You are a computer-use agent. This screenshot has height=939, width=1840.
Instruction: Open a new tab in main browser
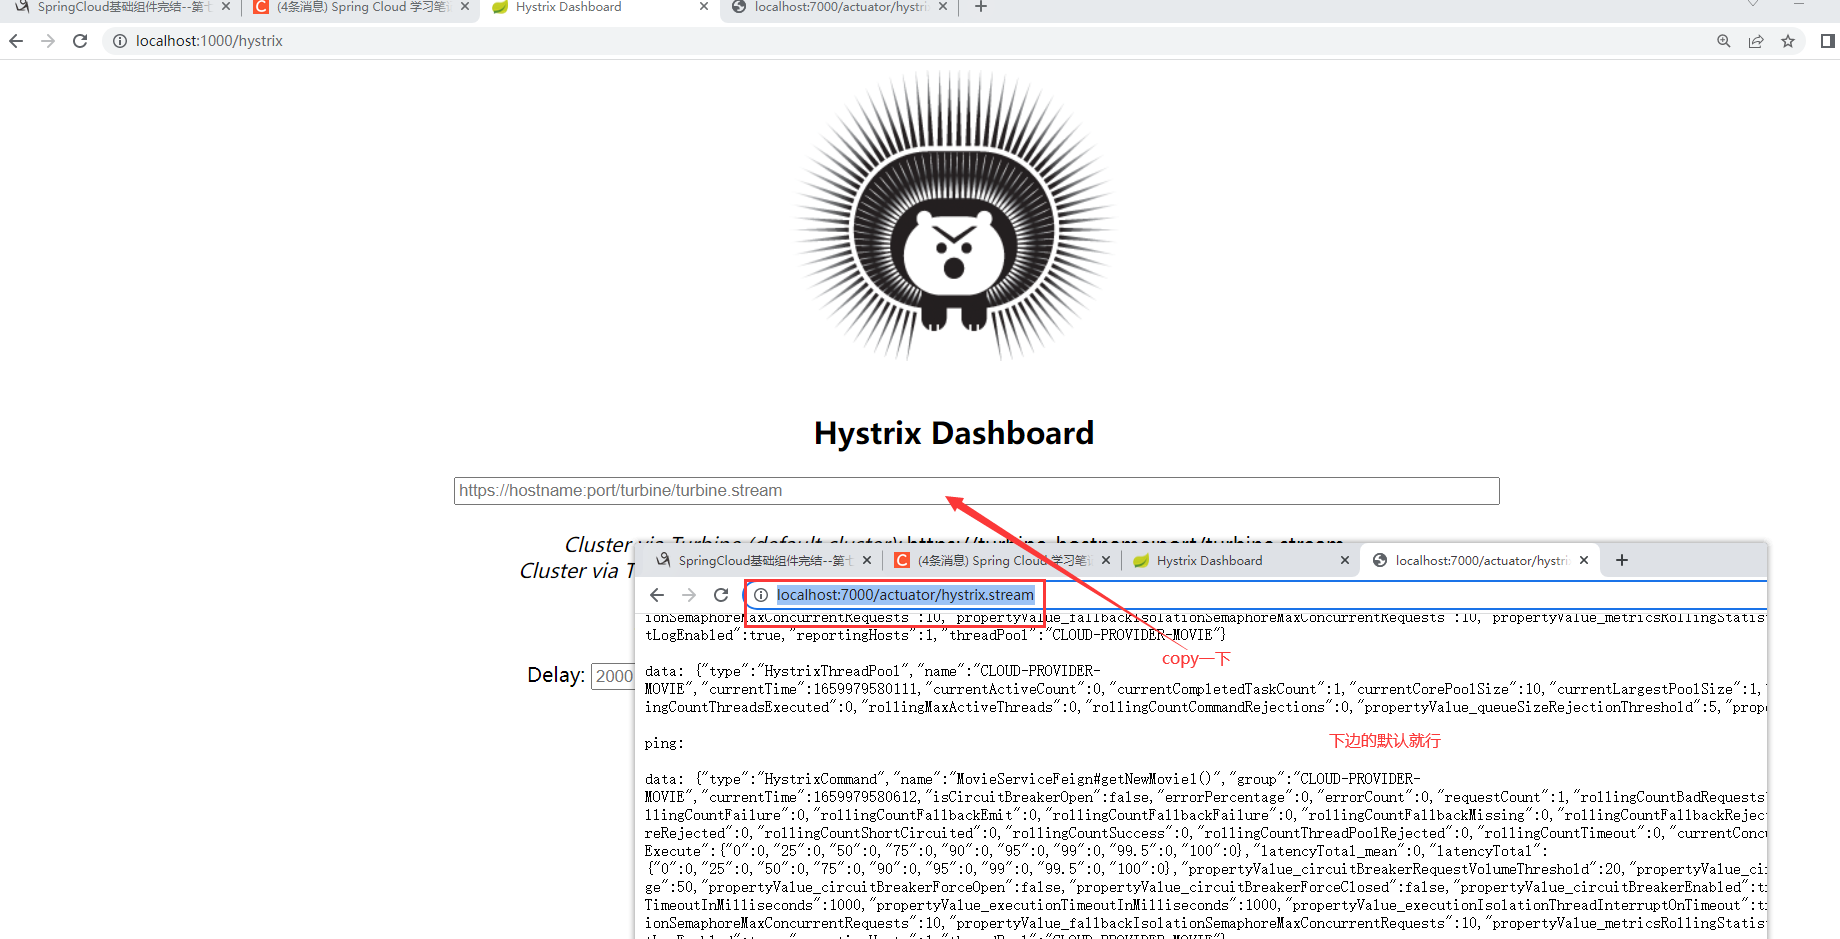(981, 7)
